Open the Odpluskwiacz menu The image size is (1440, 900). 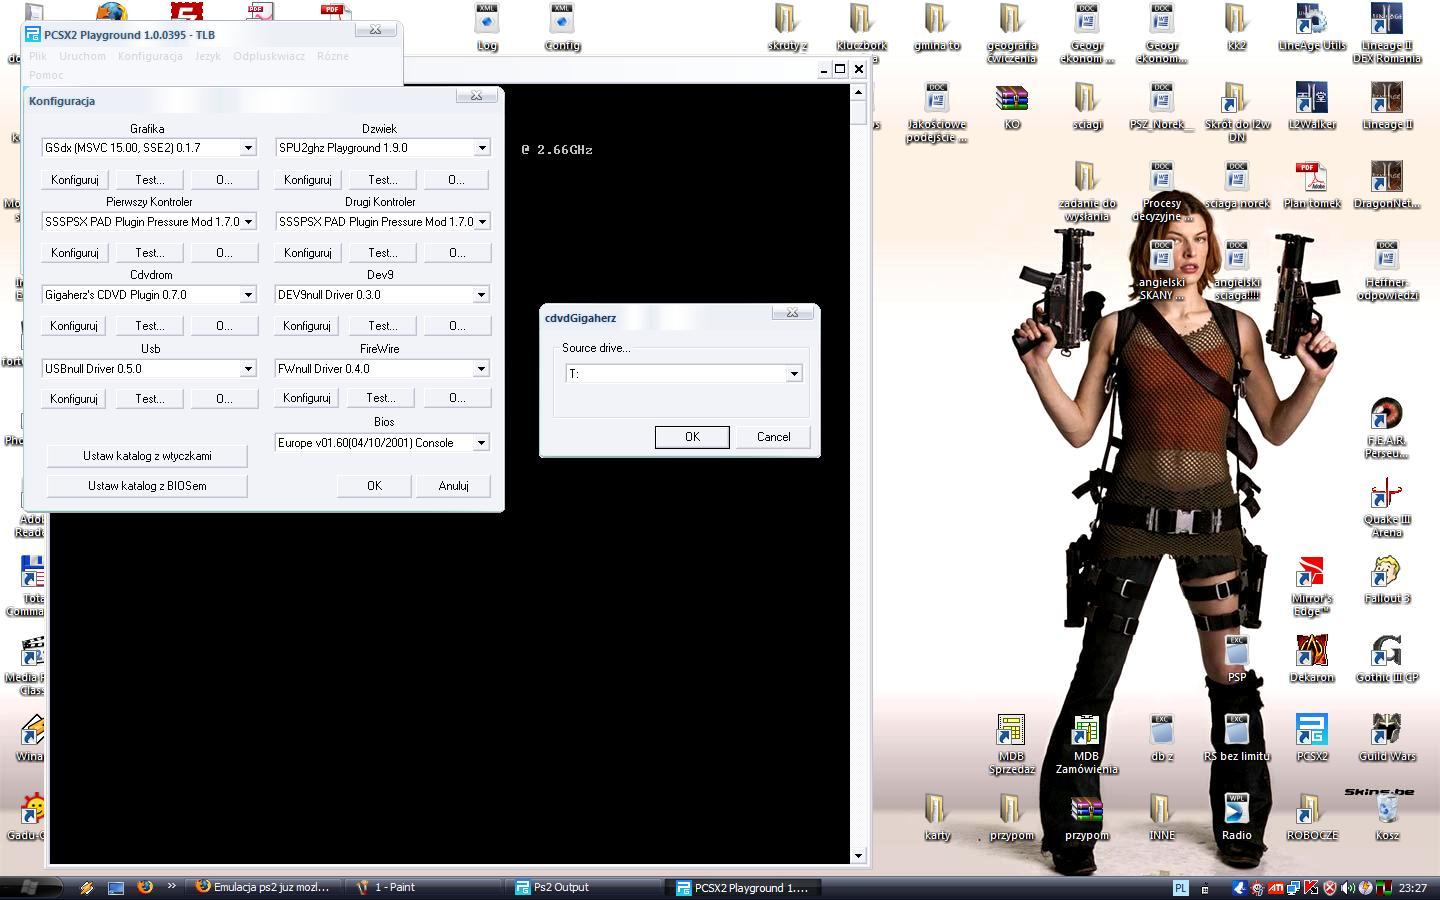(269, 56)
